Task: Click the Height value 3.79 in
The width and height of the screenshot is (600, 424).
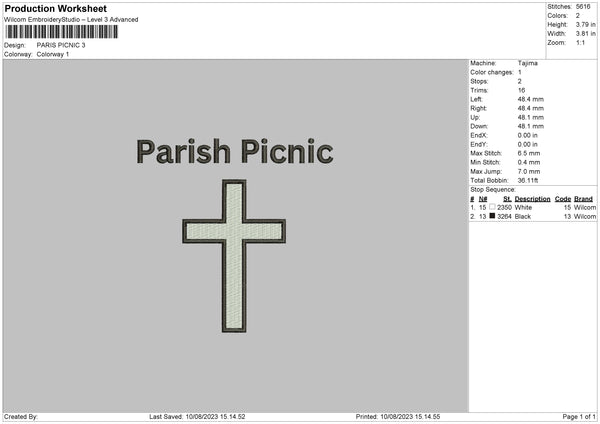Action: (585, 24)
